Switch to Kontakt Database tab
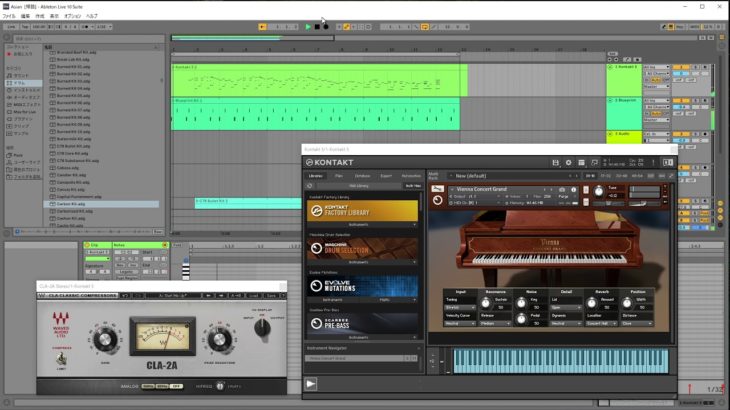This screenshot has width=730, height=410. 362,176
